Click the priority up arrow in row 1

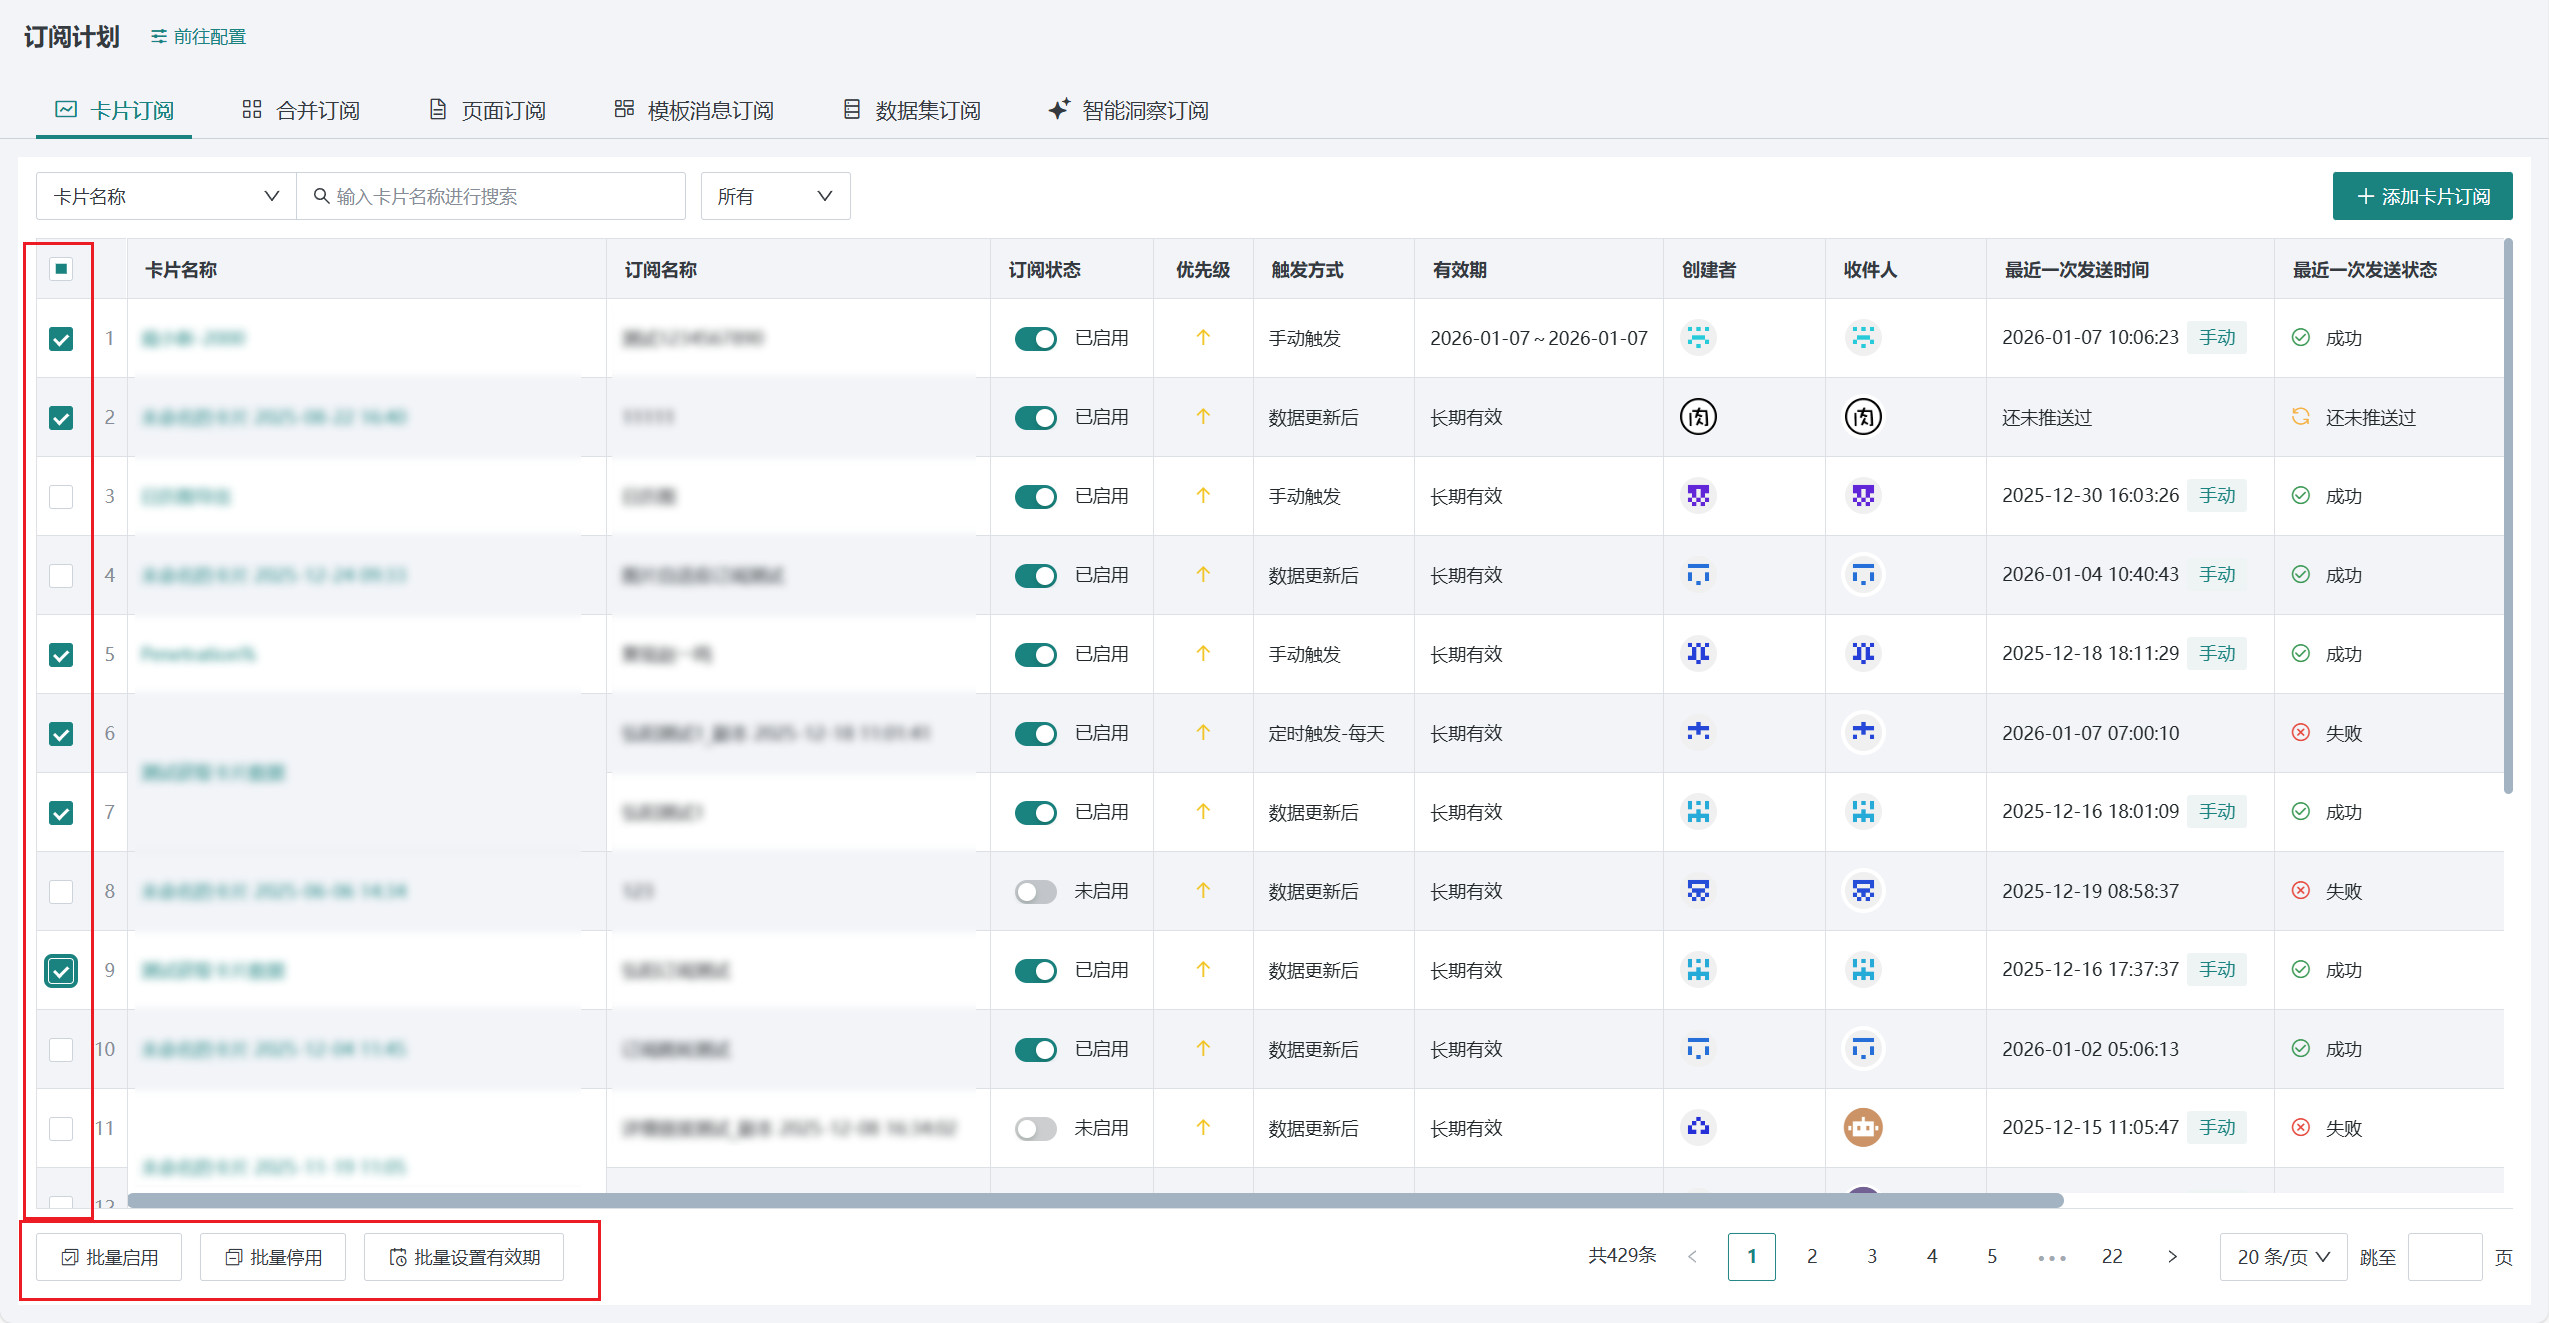pyautogui.click(x=1202, y=338)
